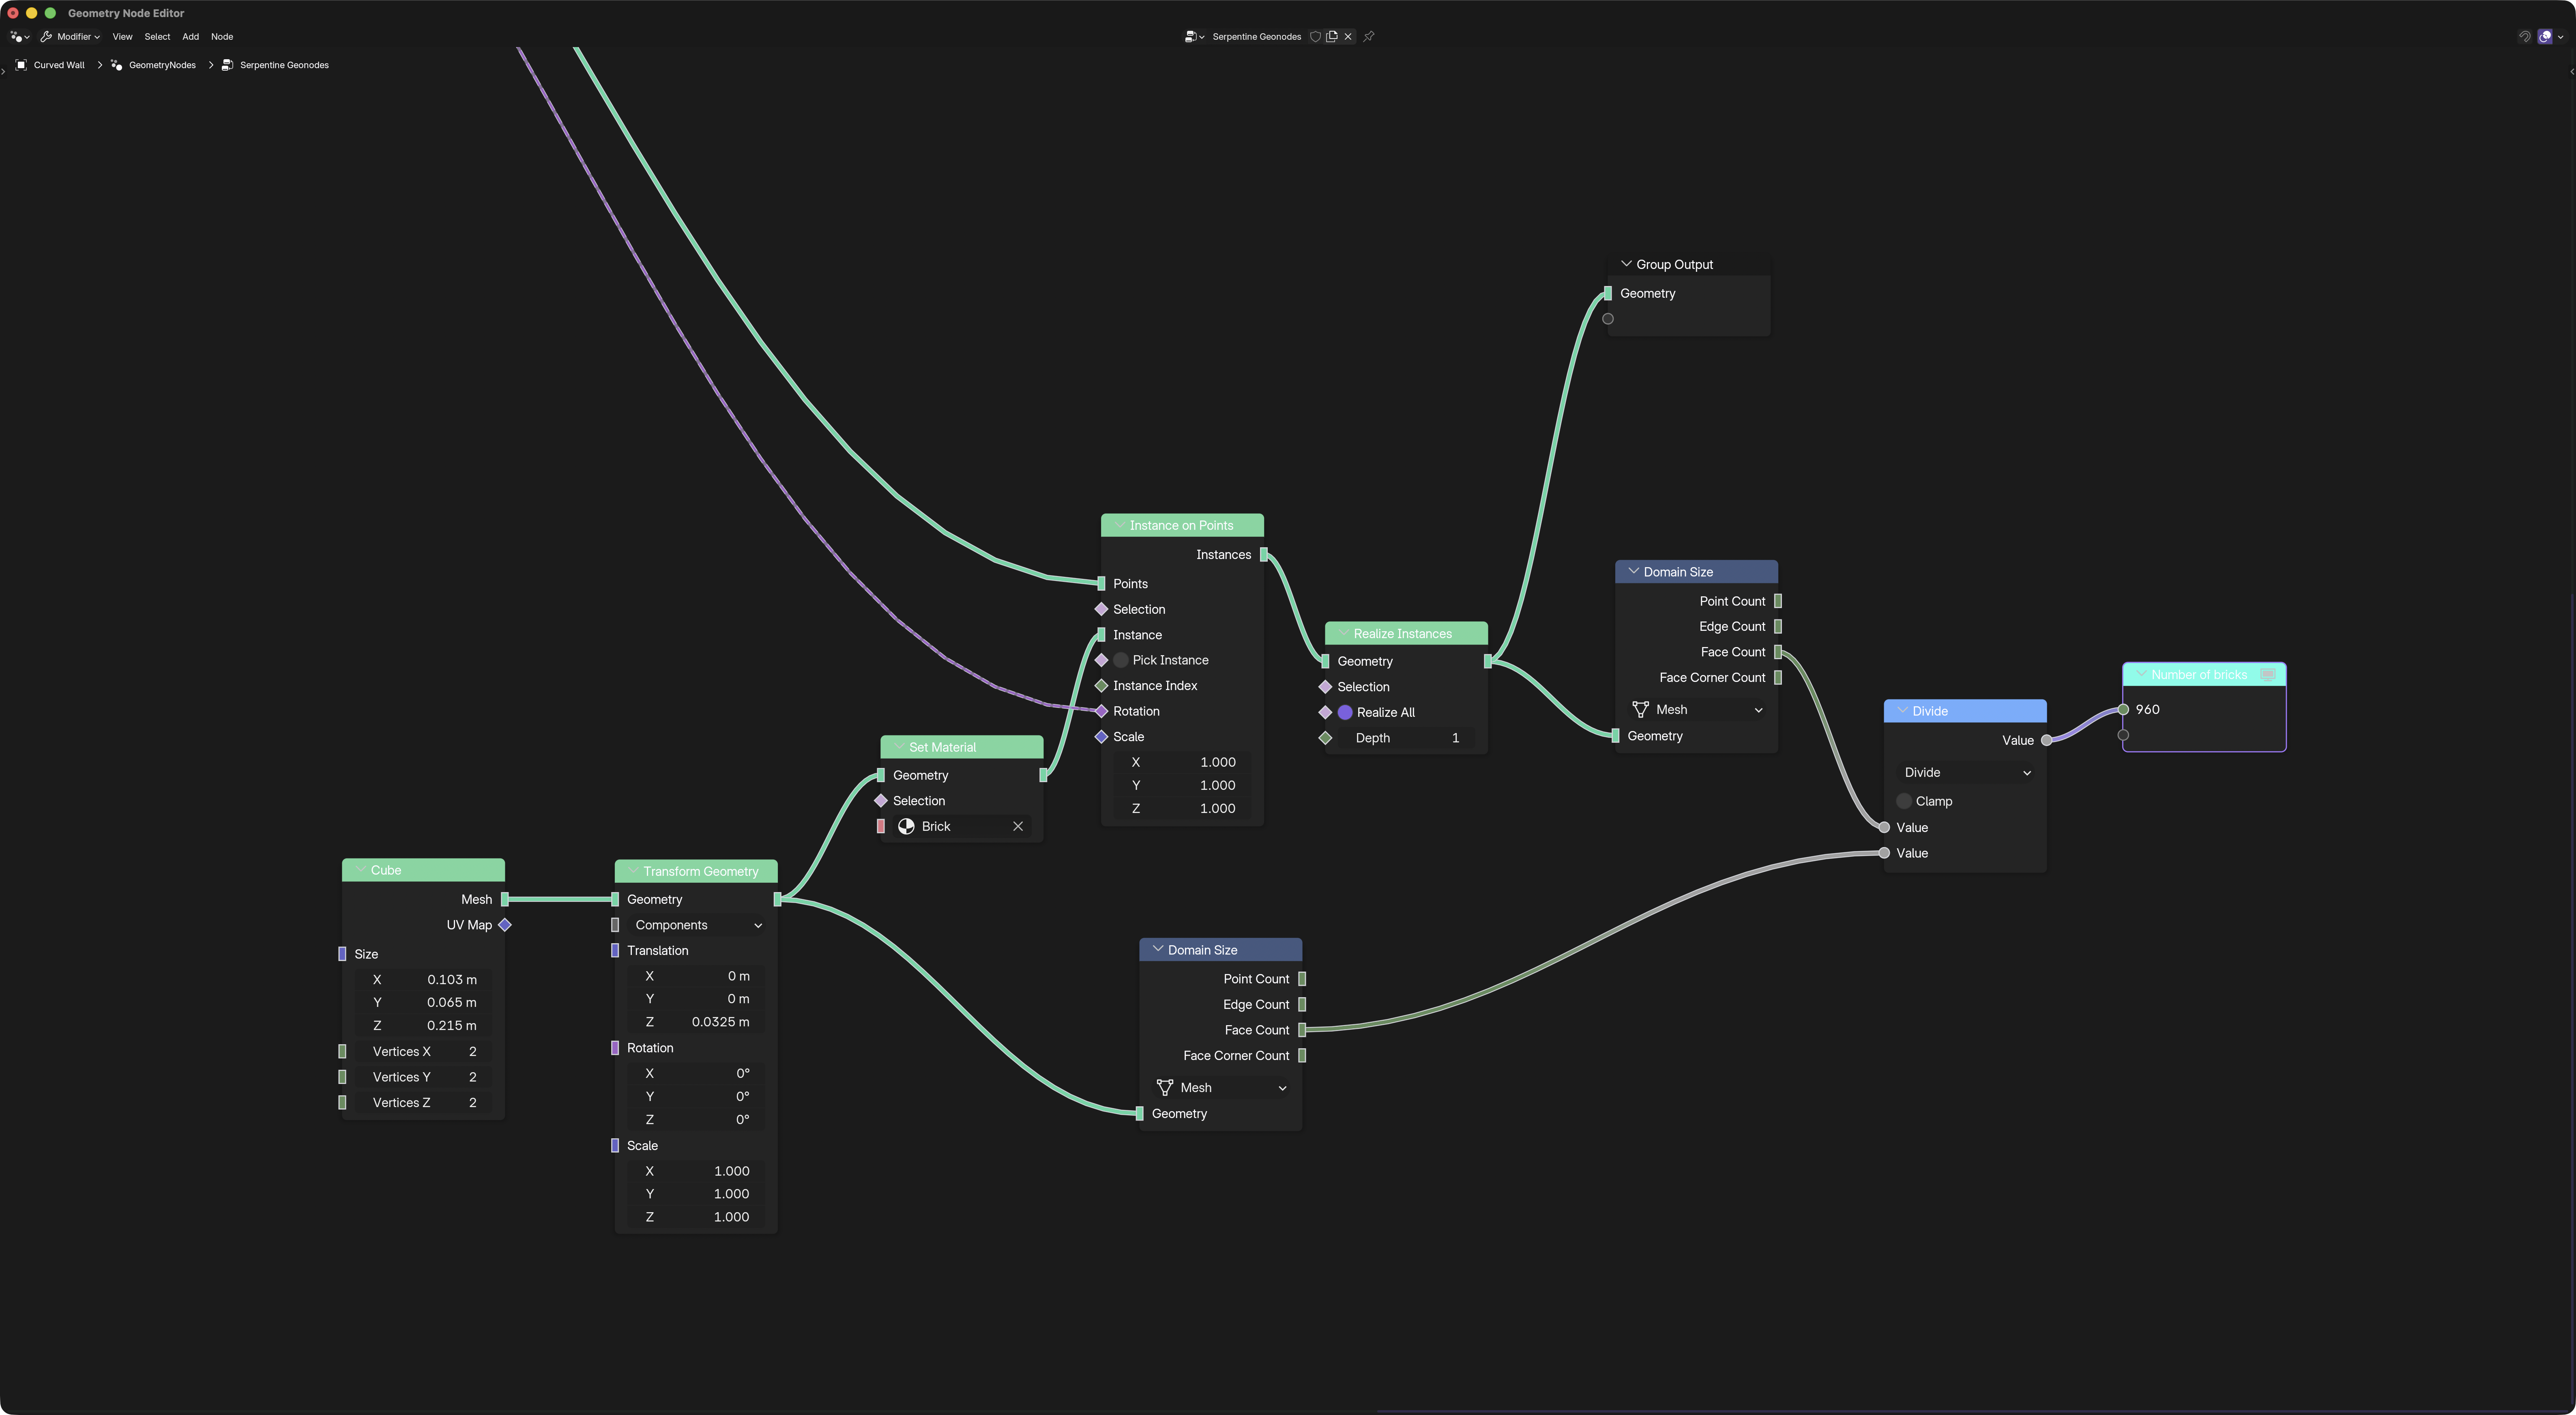Unlink the Serpentine Geonodes node group
Image resolution: width=2576 pixels, height=1415 pixels.
click(1348, 37)
